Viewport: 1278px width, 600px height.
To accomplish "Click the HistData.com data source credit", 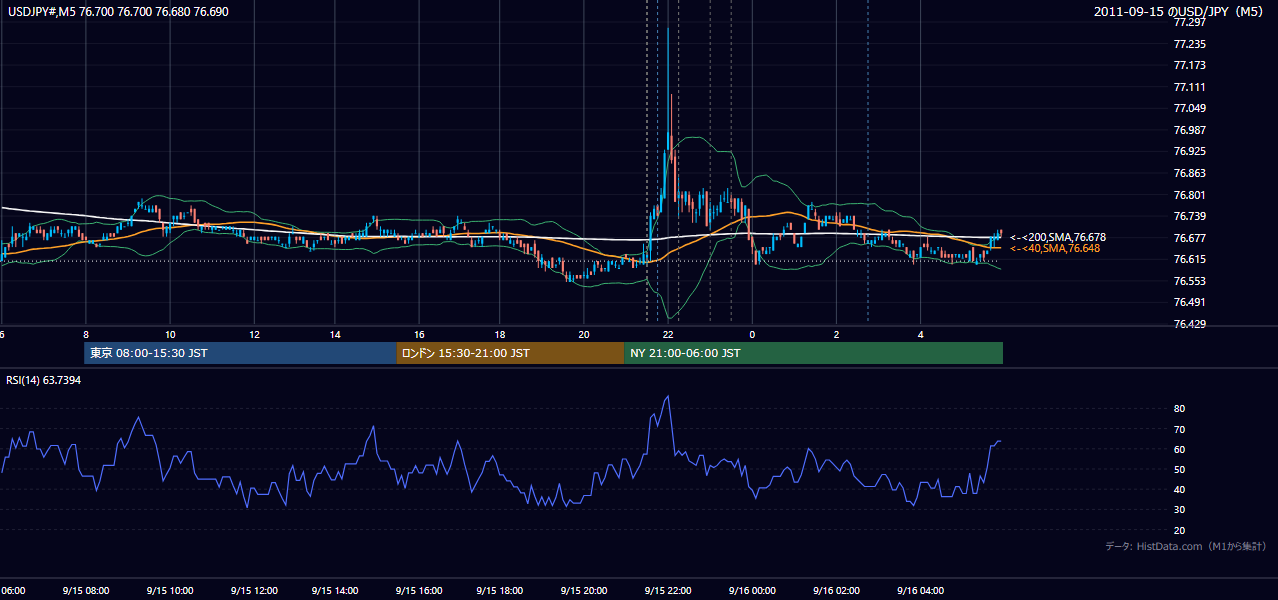I will 1185,546.
